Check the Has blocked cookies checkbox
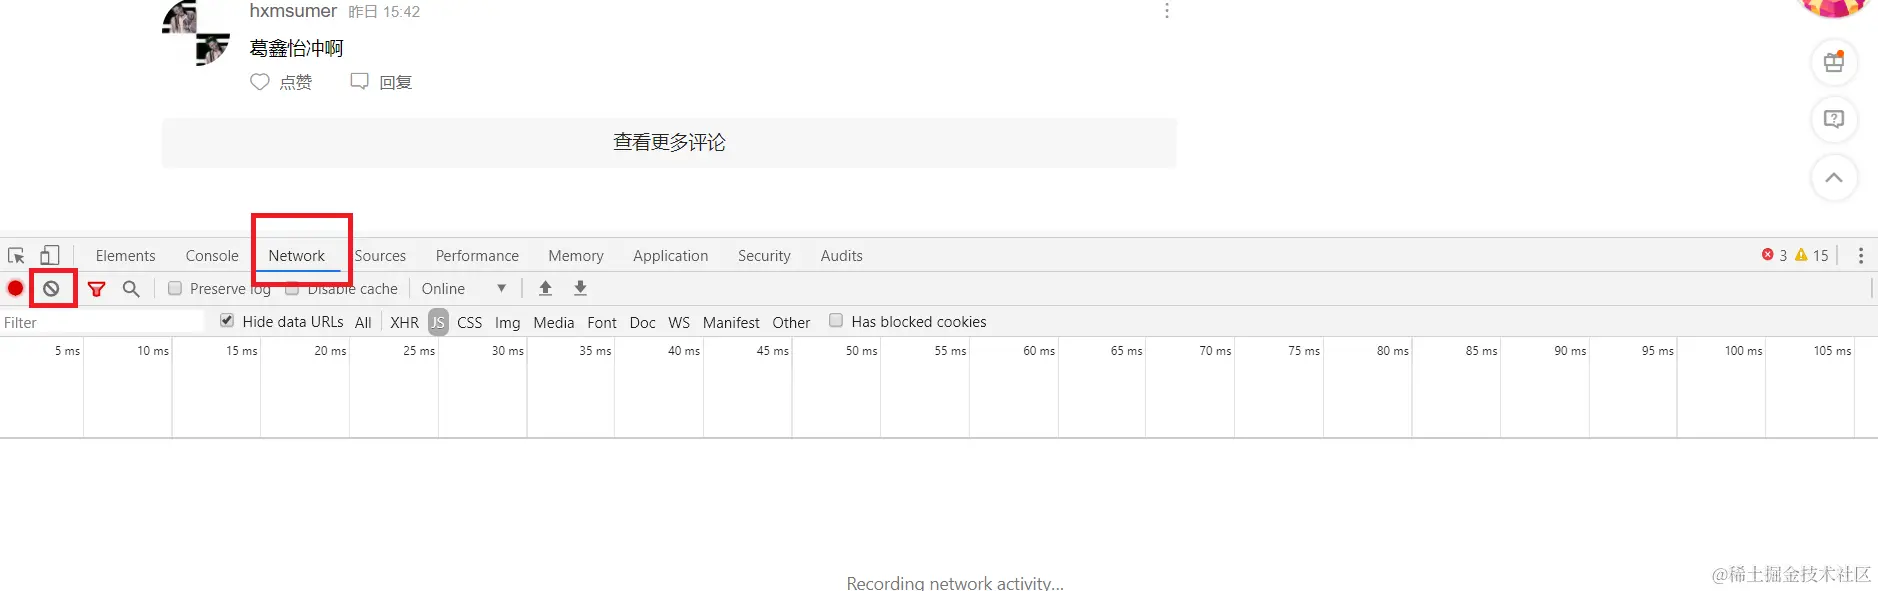 (836, 321)
